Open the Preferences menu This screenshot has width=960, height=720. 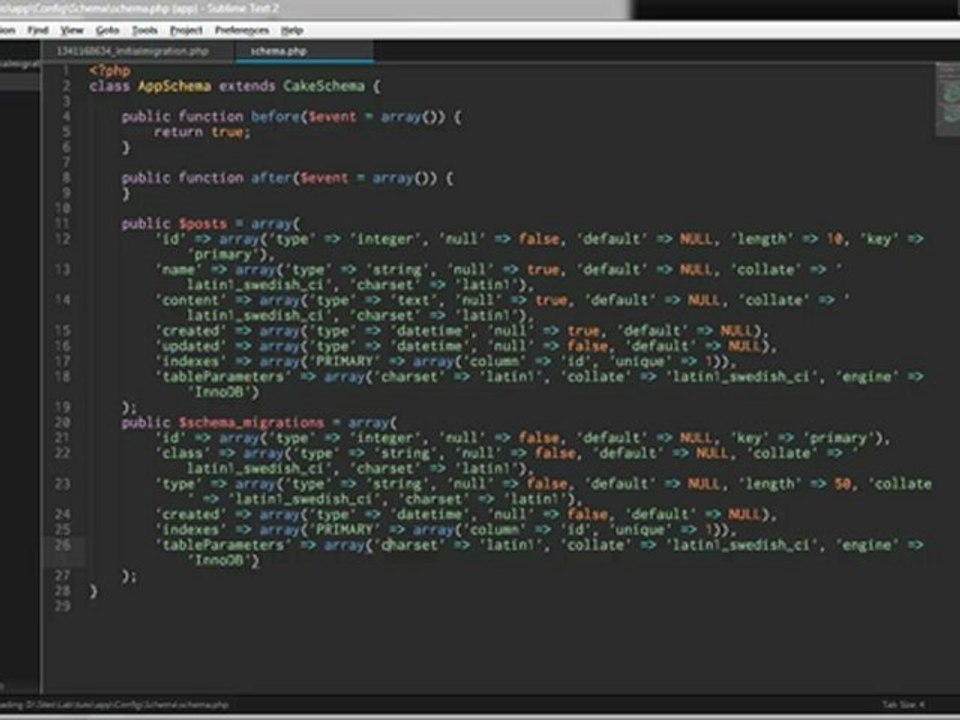(242, 30)
